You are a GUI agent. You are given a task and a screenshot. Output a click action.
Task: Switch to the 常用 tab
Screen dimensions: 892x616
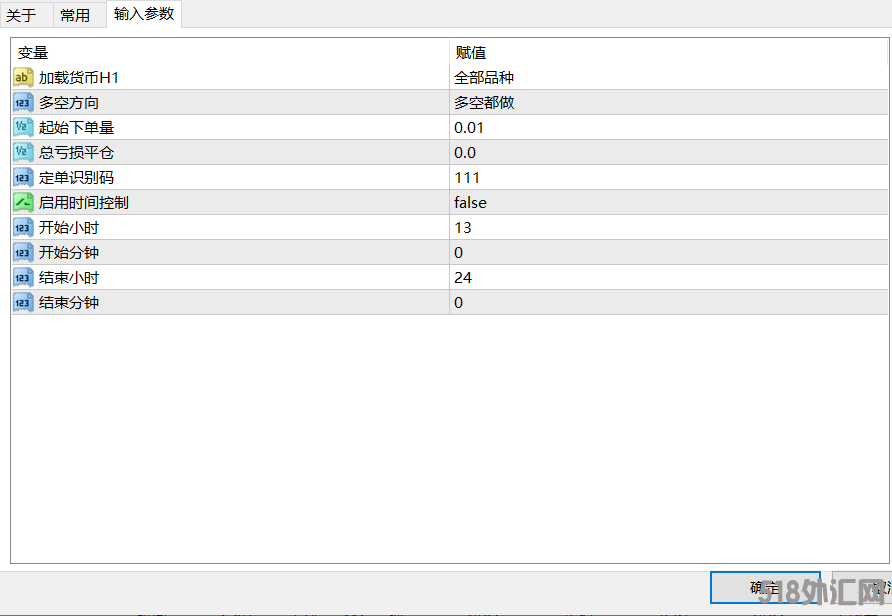75,15
